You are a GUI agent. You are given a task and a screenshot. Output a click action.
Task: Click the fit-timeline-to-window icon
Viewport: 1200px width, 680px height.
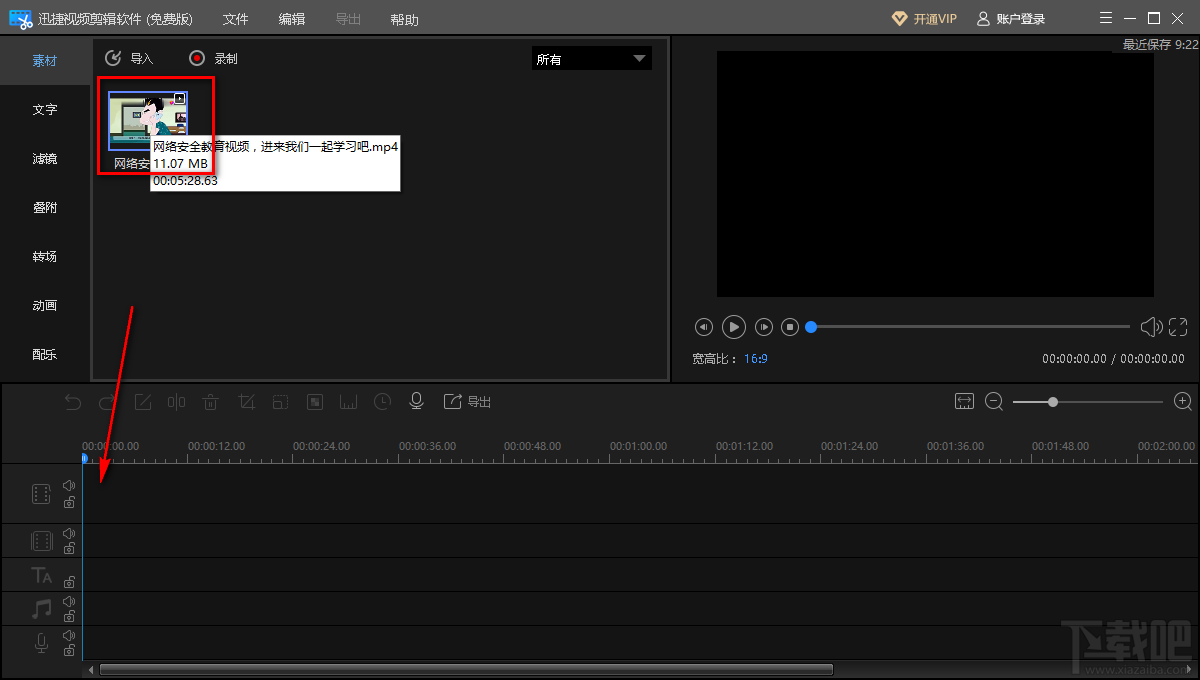click(x=964, y=401)
